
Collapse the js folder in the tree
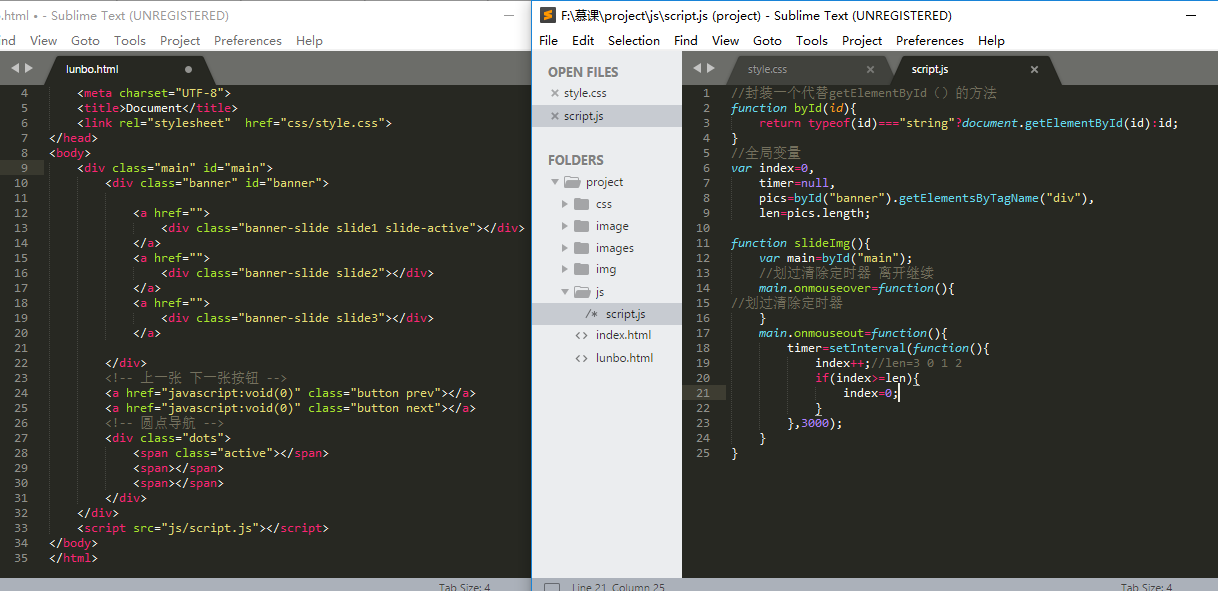click(565, 292)
